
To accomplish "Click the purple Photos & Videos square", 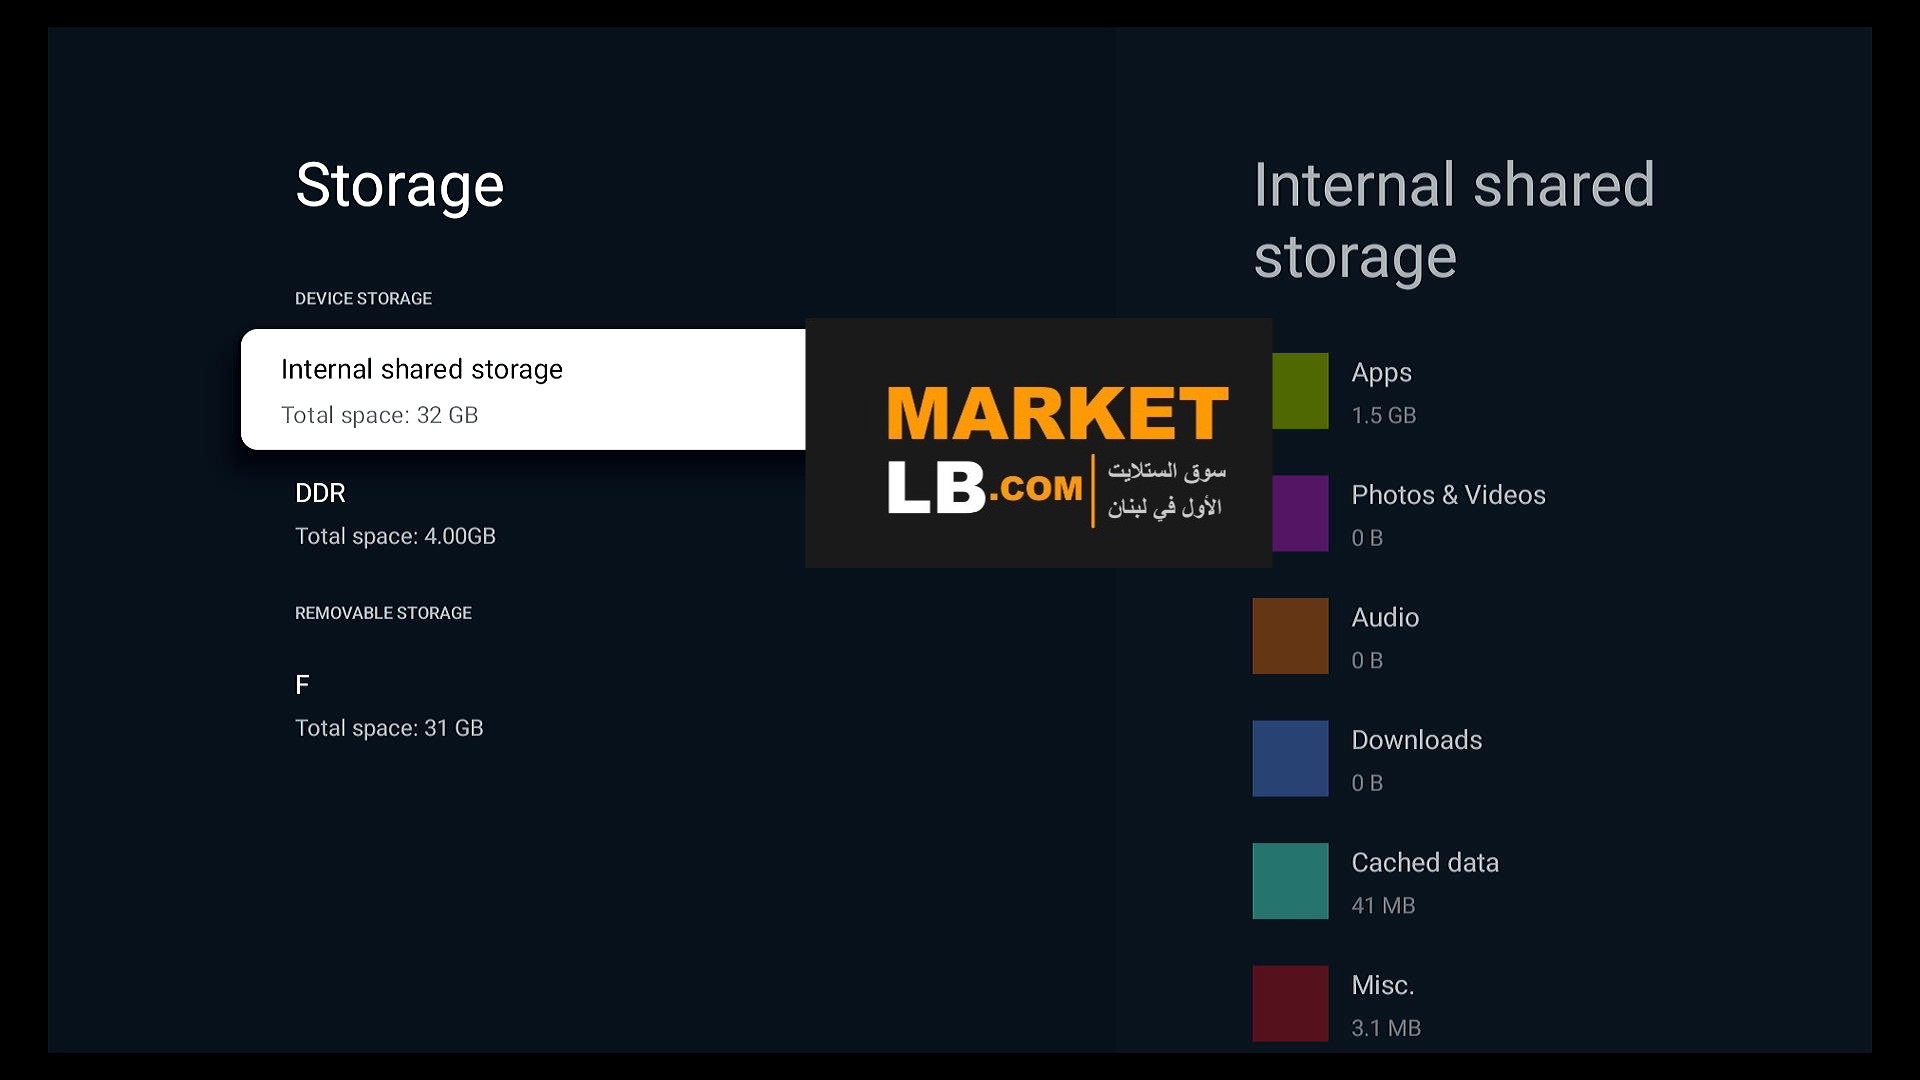I will [1300, 513].
